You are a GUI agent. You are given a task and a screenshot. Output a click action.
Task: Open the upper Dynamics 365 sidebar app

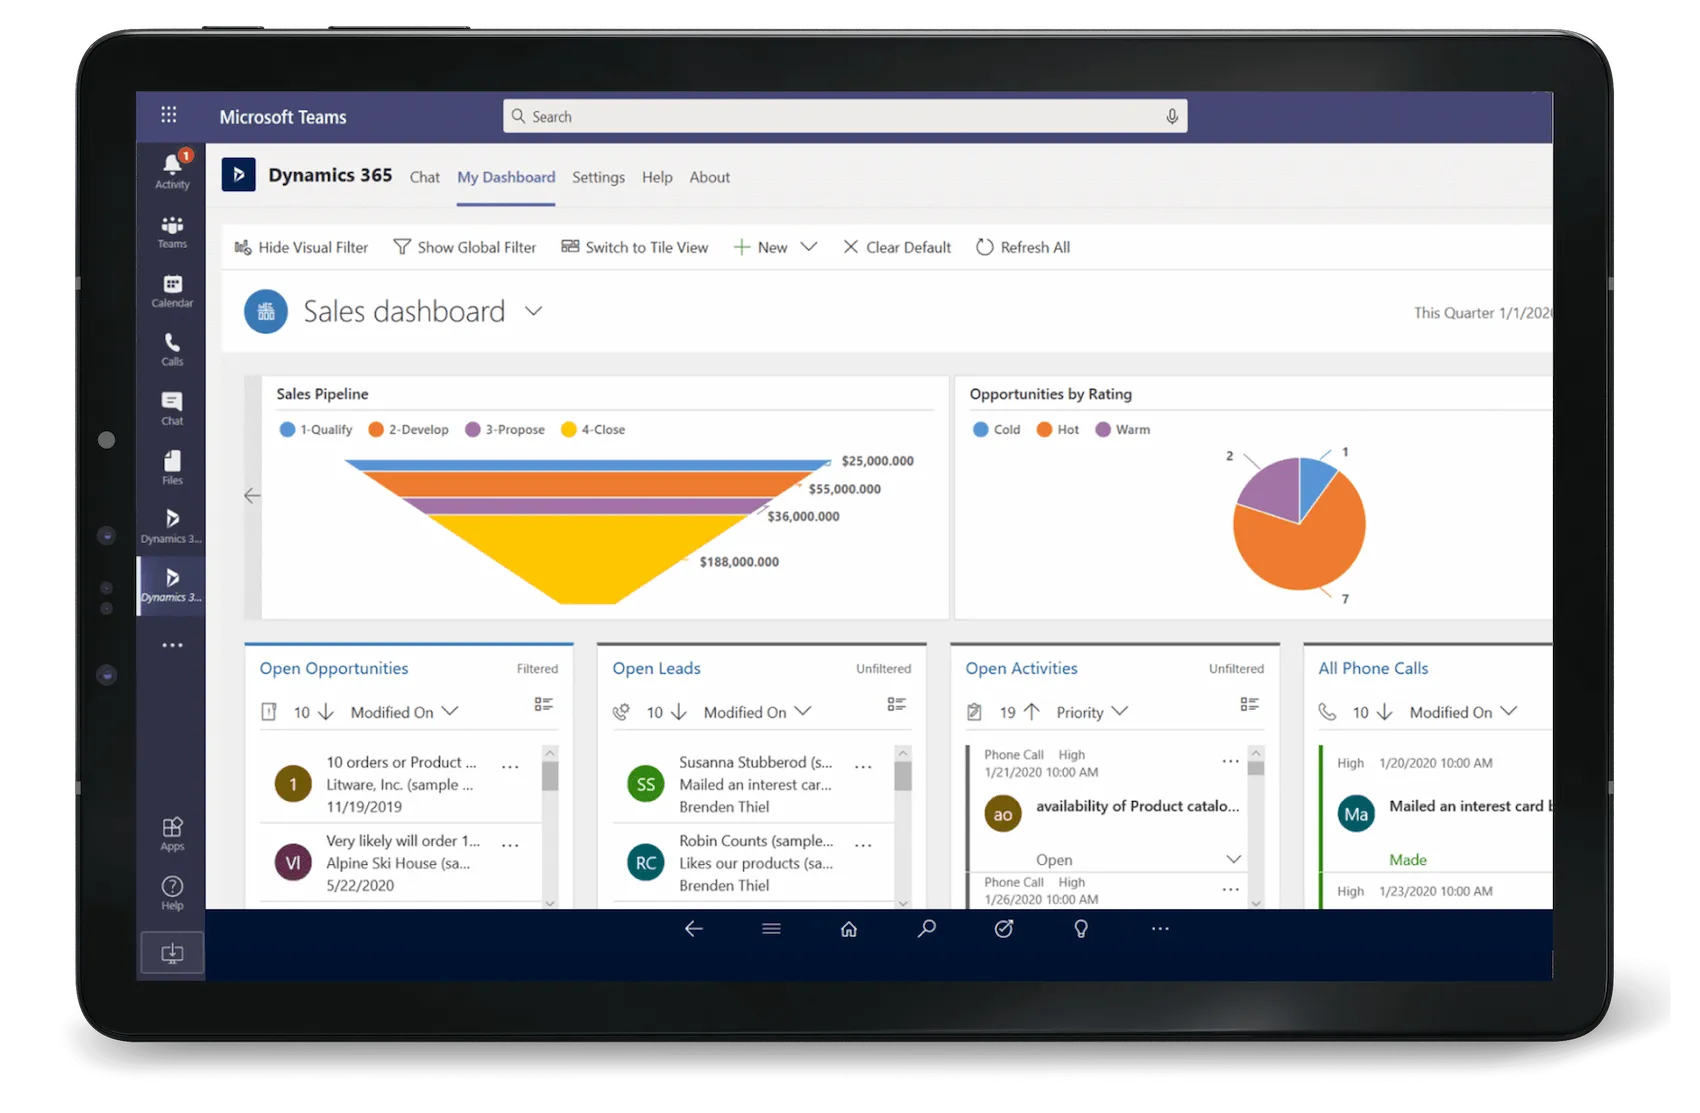click(x=172, y=526)
